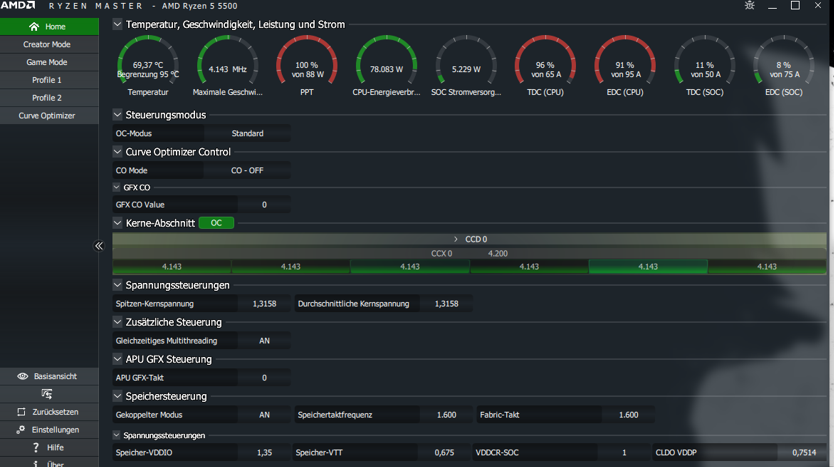Open Curve Optimizer page

click(49, 115)
